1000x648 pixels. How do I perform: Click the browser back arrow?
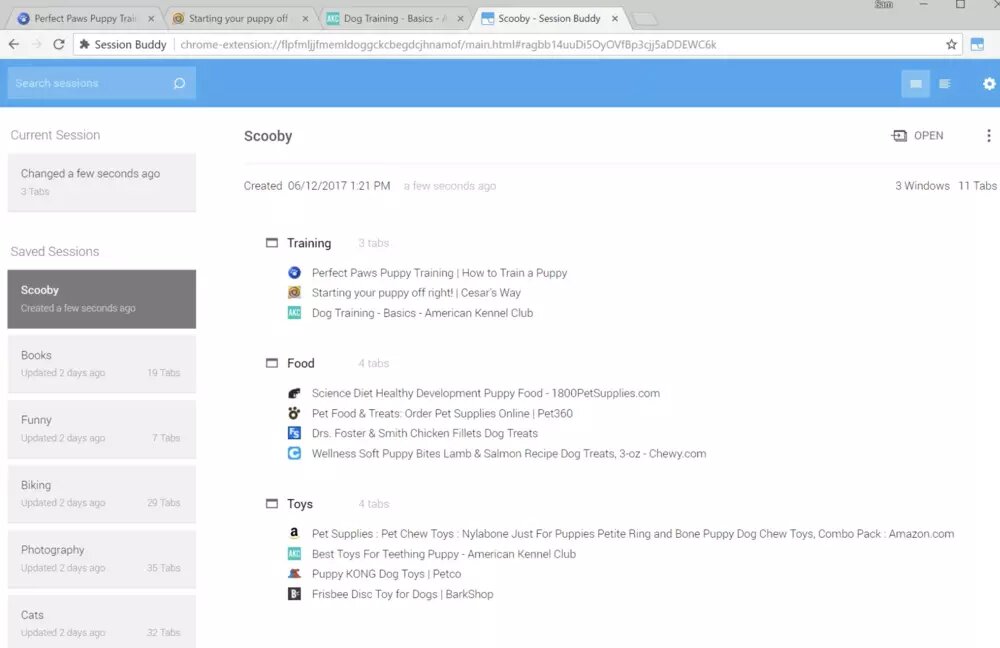click(x=14, y=44)
